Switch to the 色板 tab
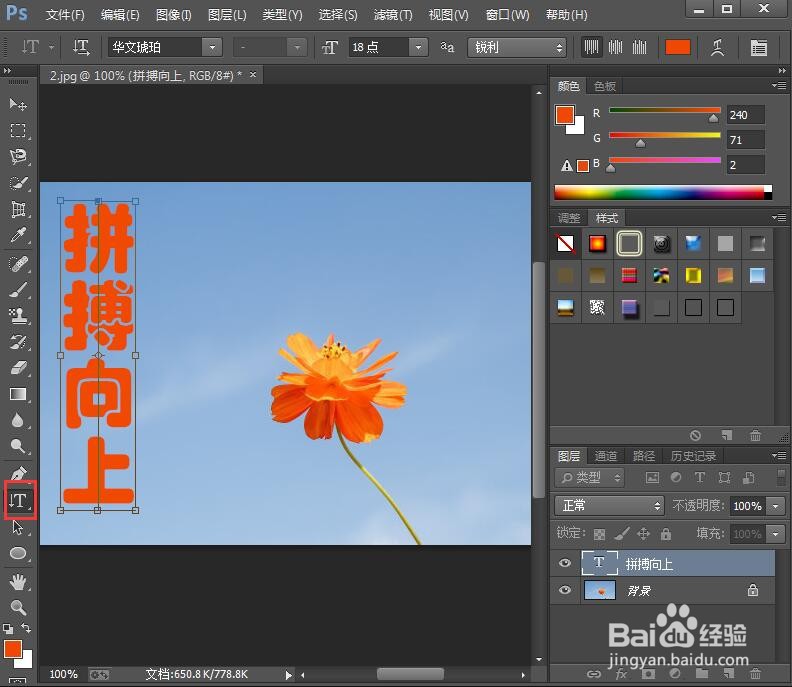Image resolution: width=792 pixels, height=687 pixels. (605, 86)
